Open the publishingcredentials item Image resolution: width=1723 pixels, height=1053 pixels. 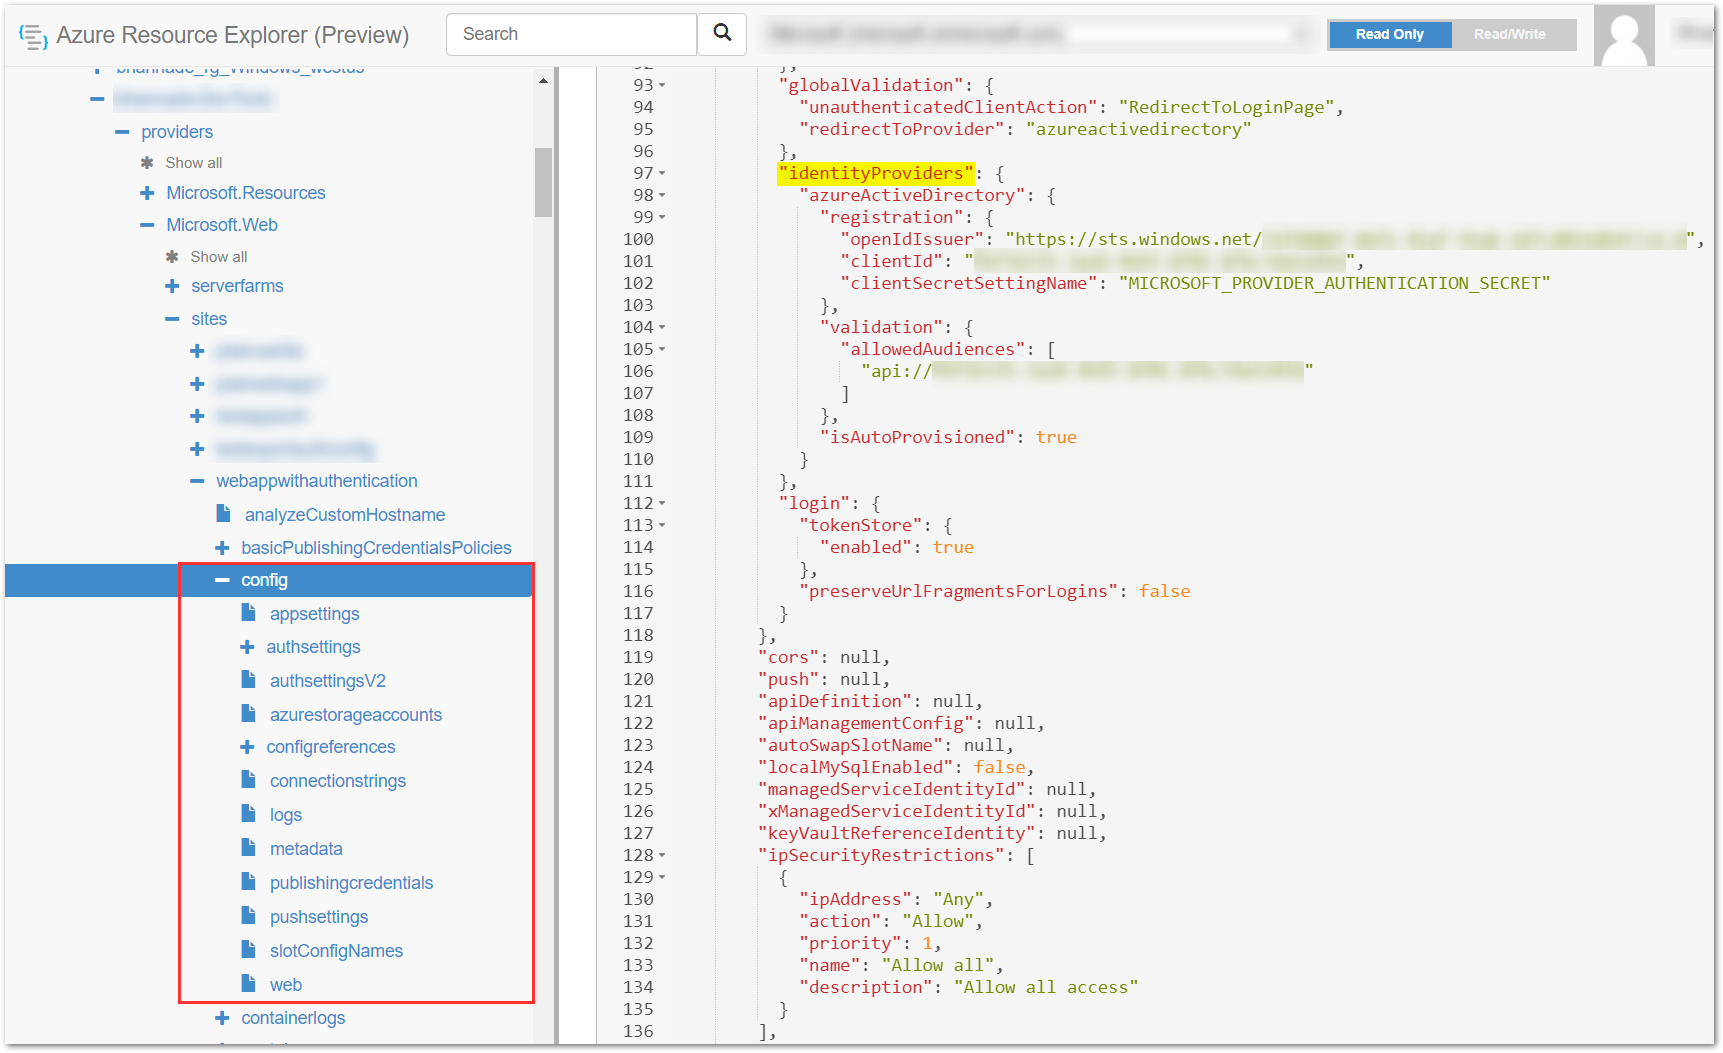(351, 883)
